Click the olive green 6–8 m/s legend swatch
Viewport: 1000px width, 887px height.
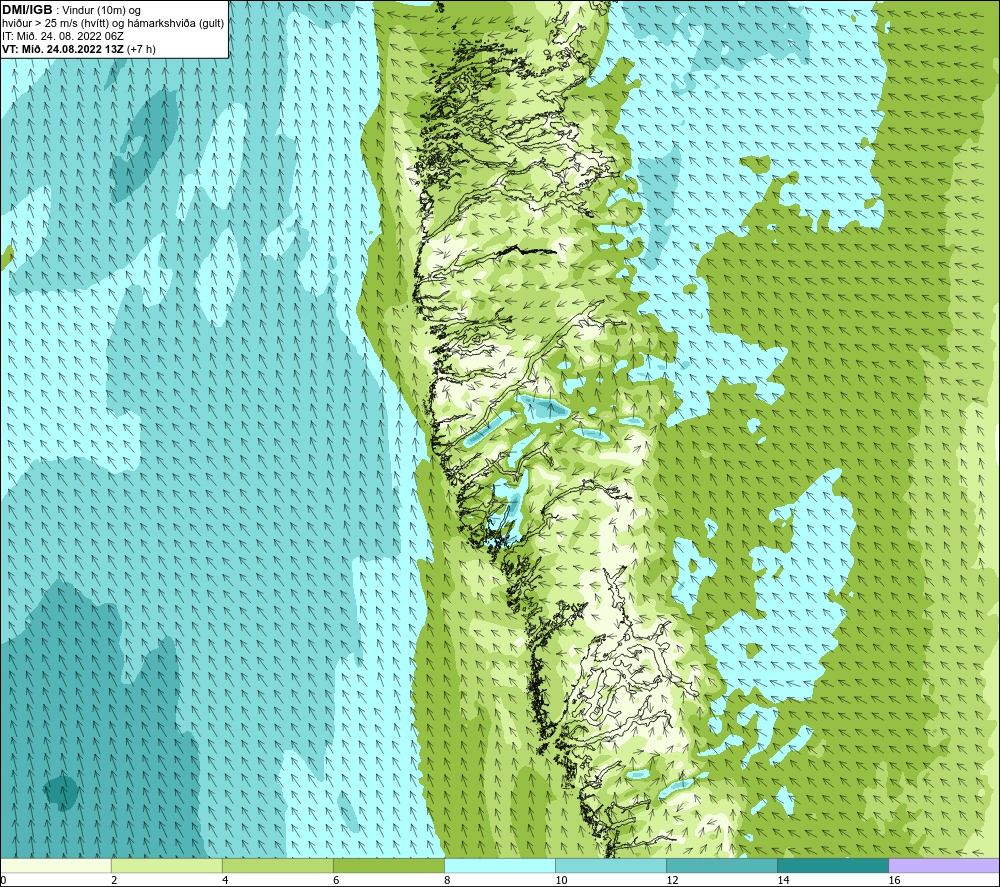pos(389,865)
